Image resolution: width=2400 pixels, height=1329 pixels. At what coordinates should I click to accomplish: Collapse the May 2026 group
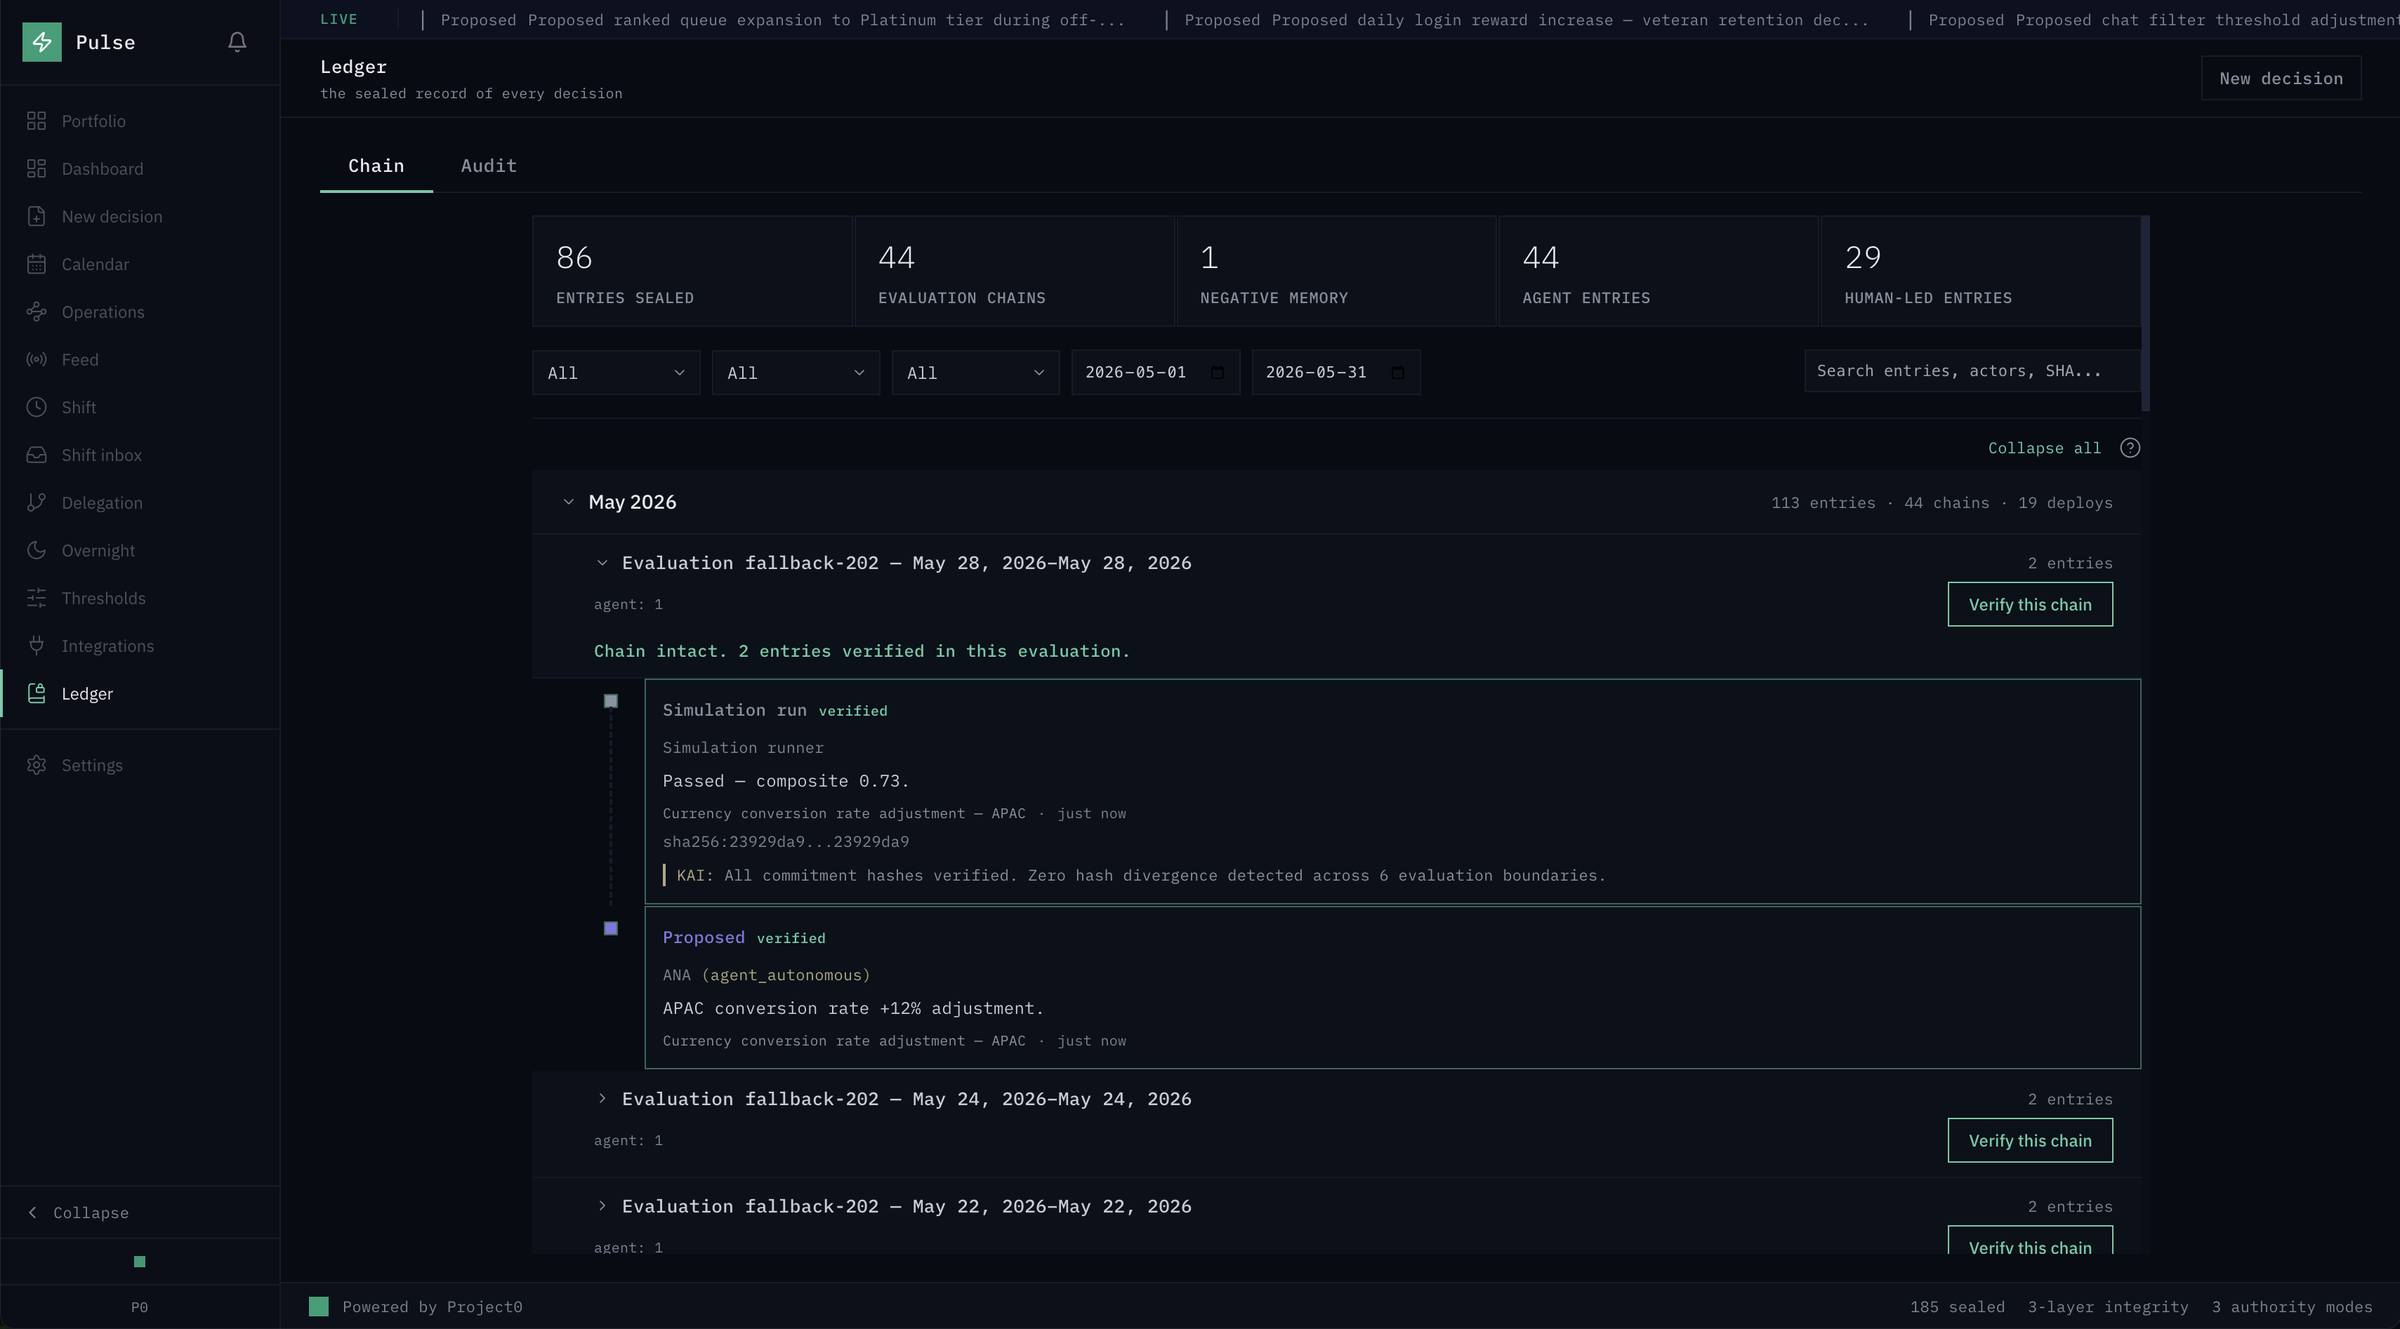coord(568,502)
